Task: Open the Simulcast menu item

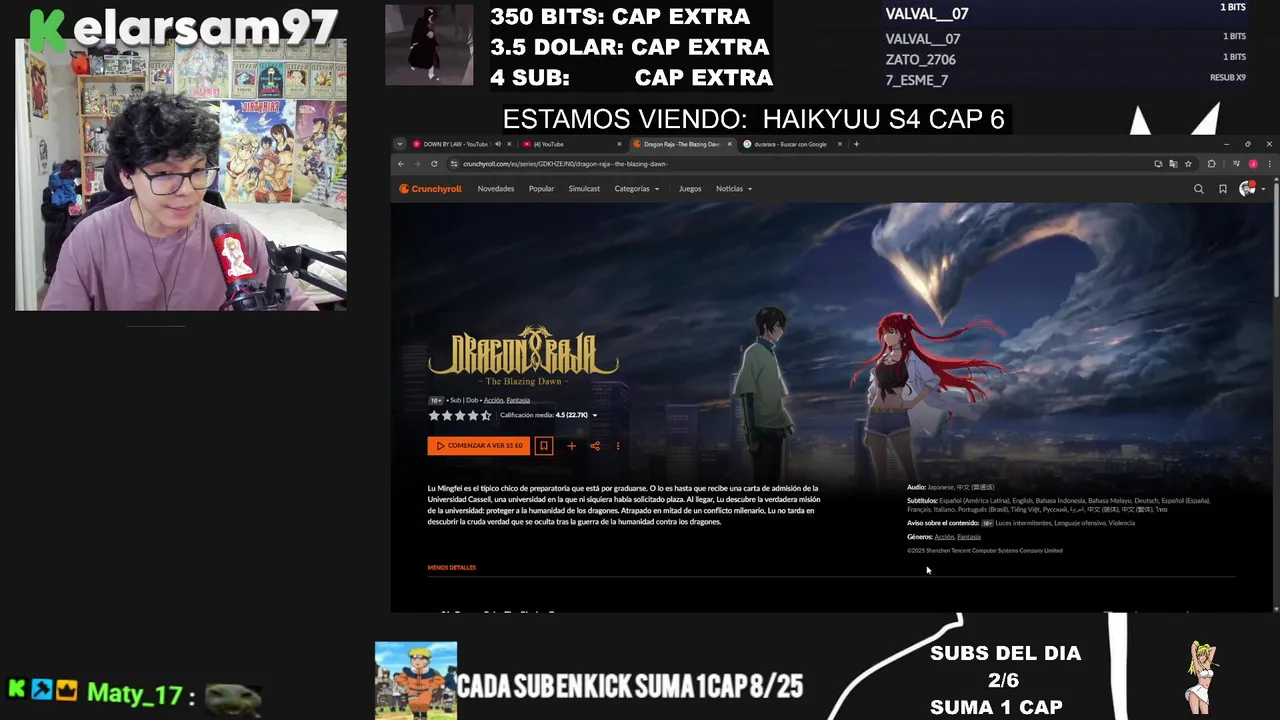Action: click(584, 189)
